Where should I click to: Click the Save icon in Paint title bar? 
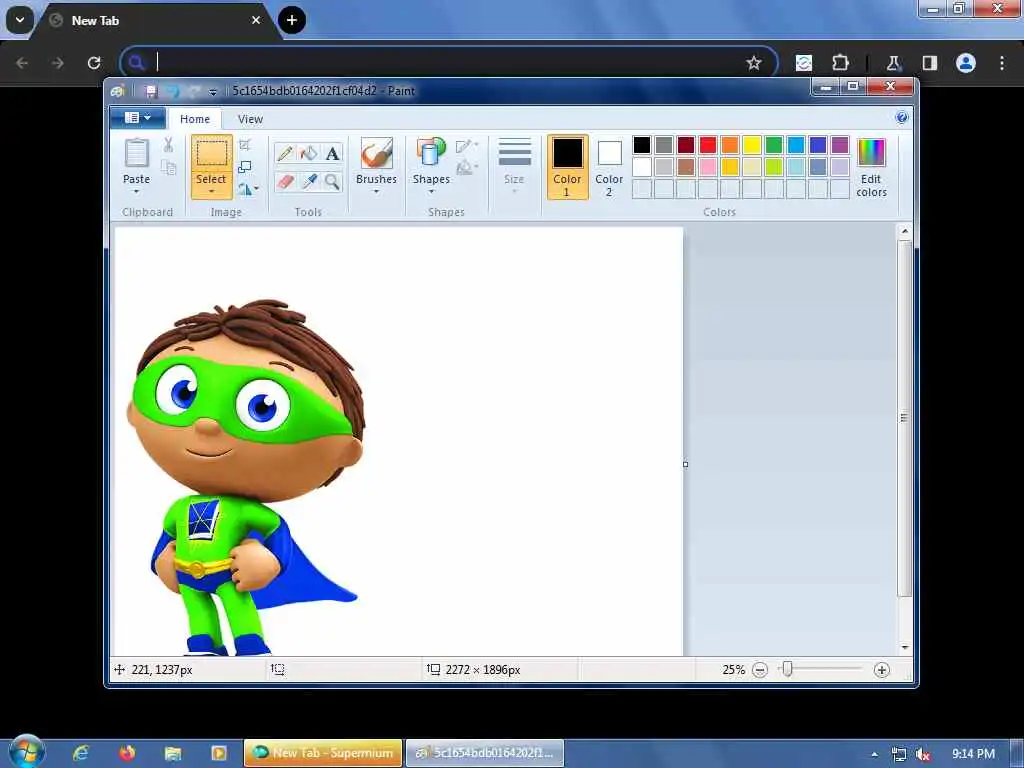[x=151, y=91]
